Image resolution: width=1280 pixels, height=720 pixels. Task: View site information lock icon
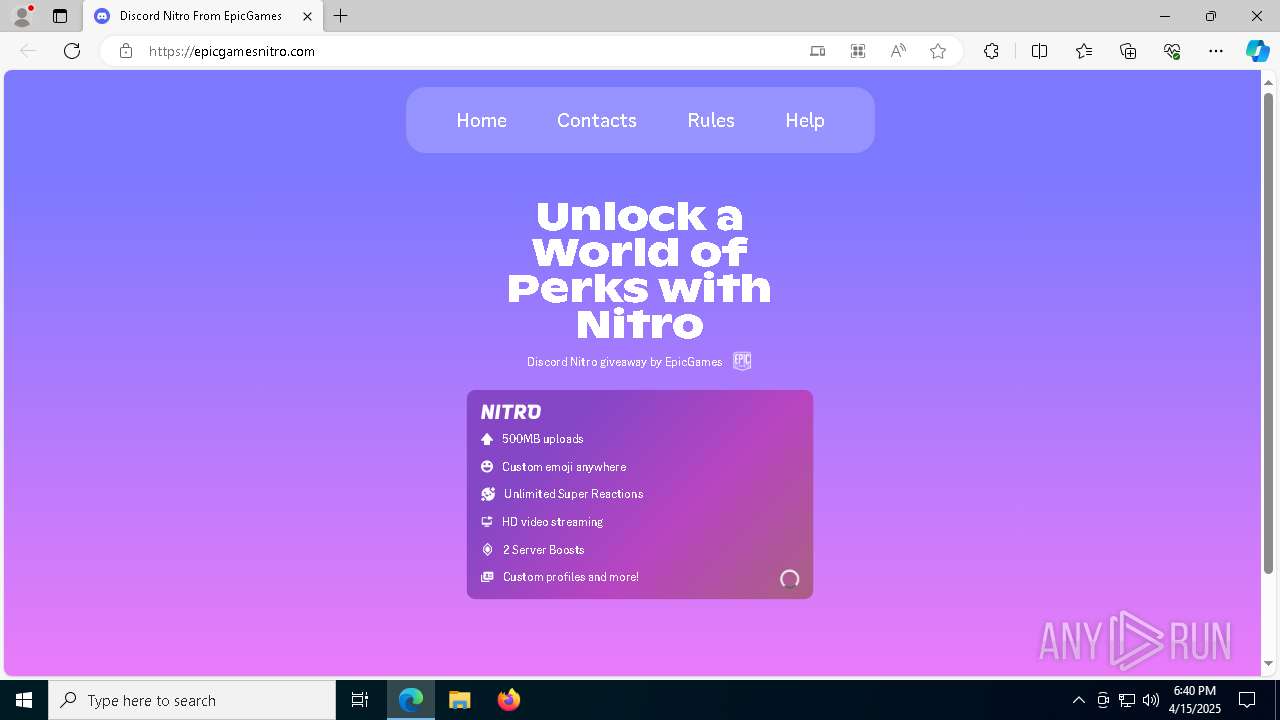tap(126, 51)
